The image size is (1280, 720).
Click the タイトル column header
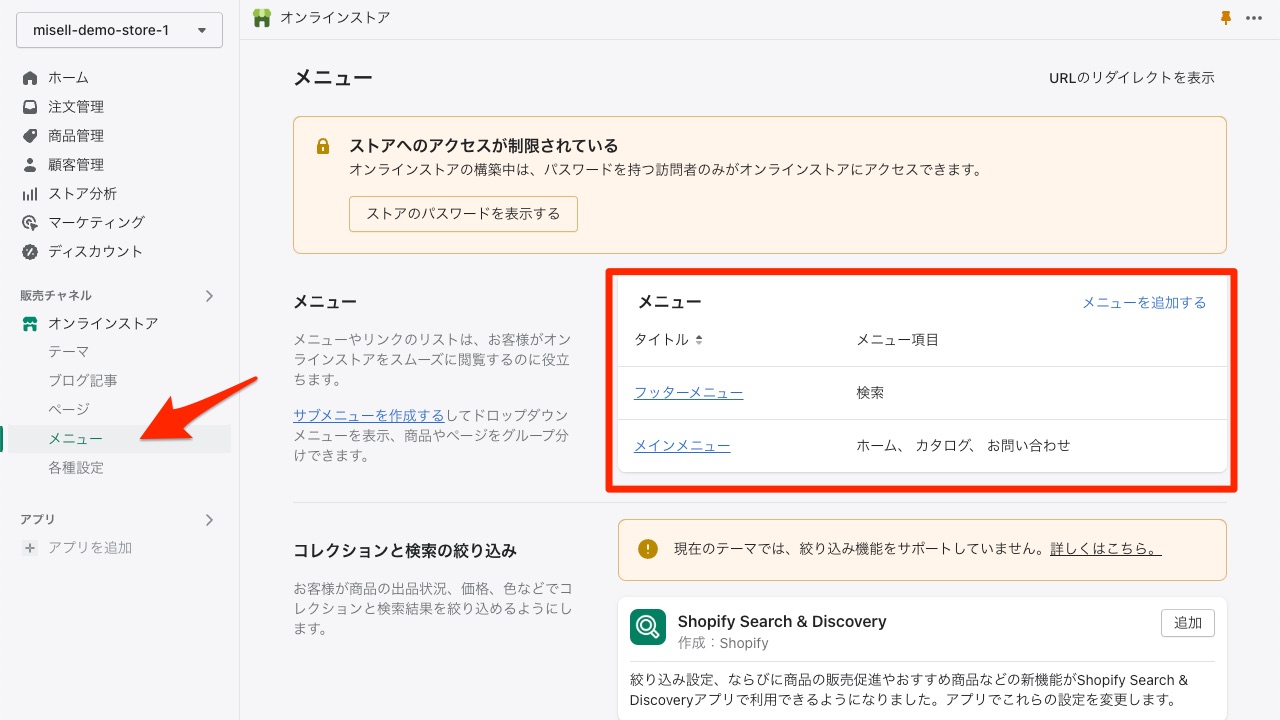pos(661,340)
